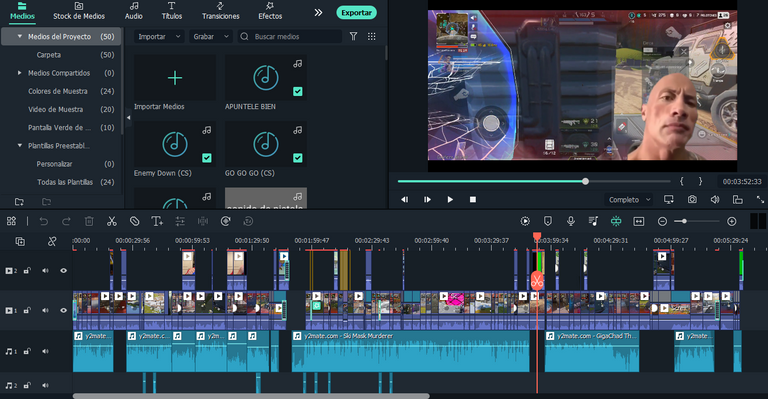Switch to Stock de Medios tab

pyautogui.click(x=79, y=11)
